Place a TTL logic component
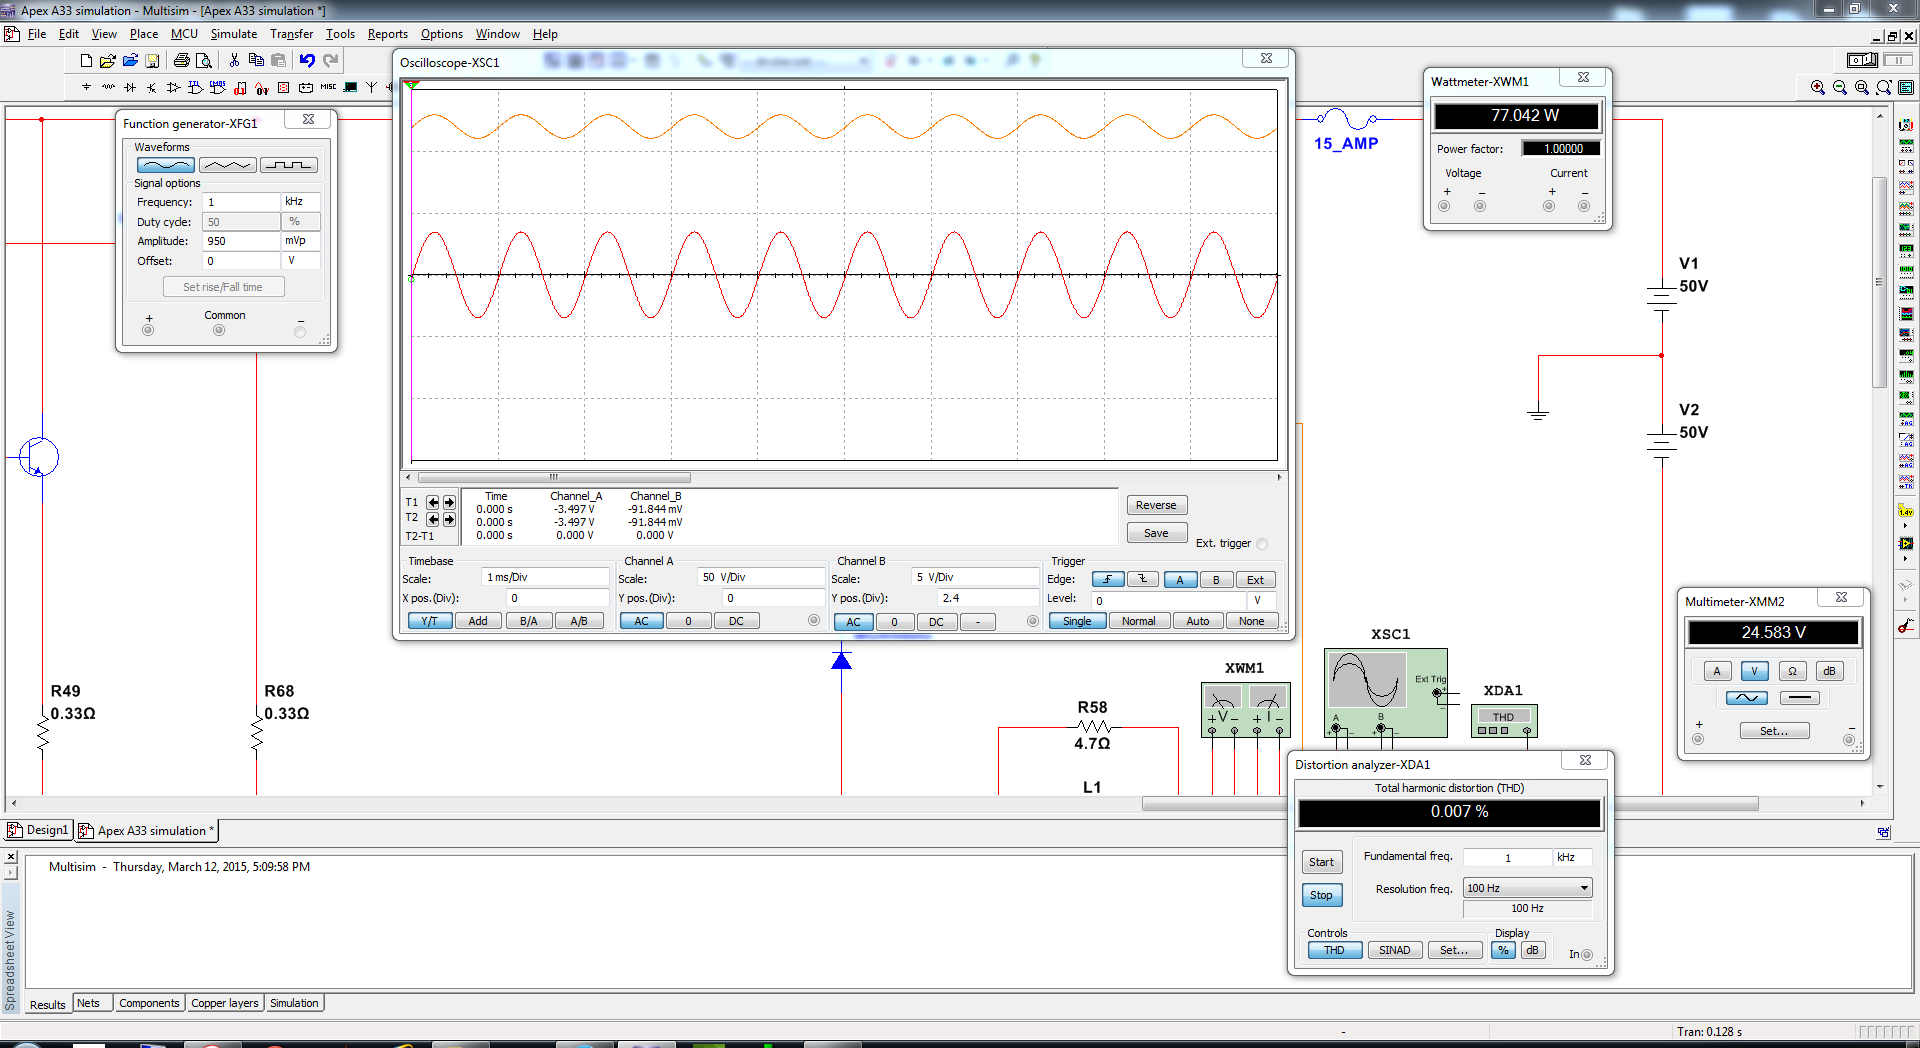This screenshot has width=1920, height=1048. (x=196, y=87)
